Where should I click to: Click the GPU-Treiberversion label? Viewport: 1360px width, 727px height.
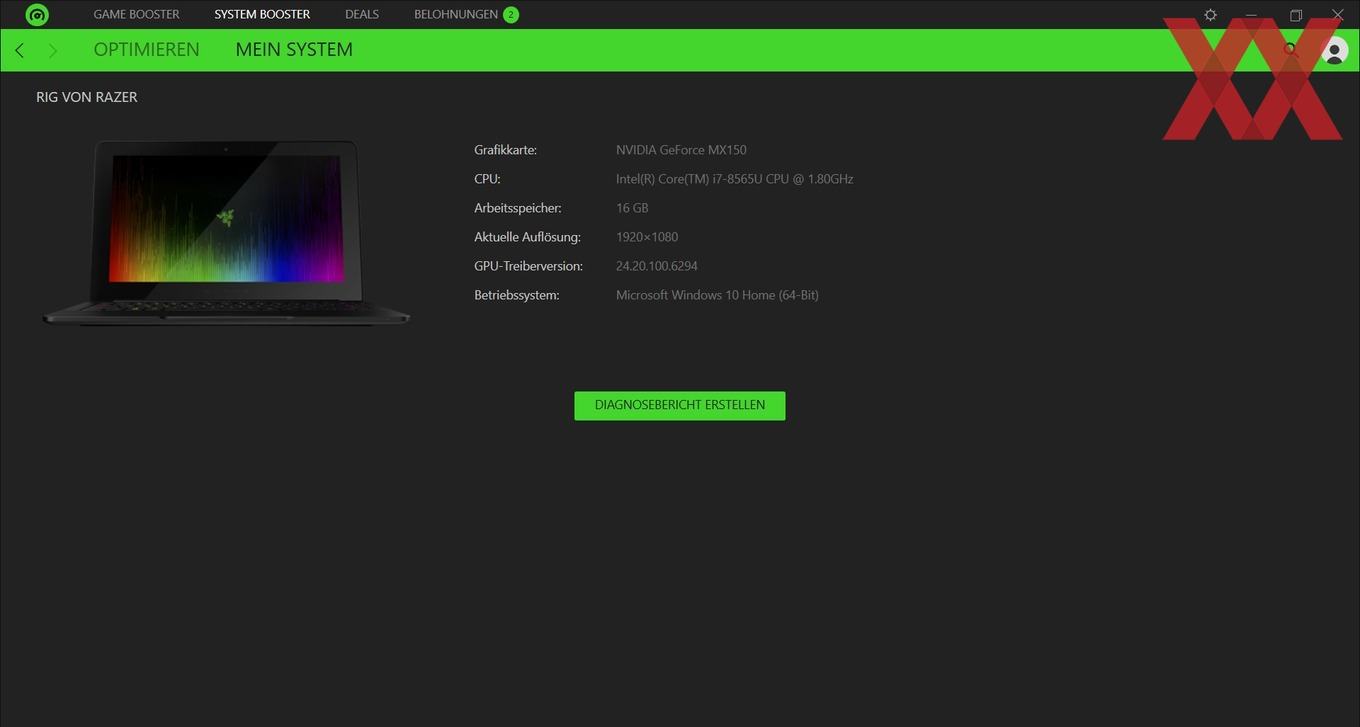528,266
